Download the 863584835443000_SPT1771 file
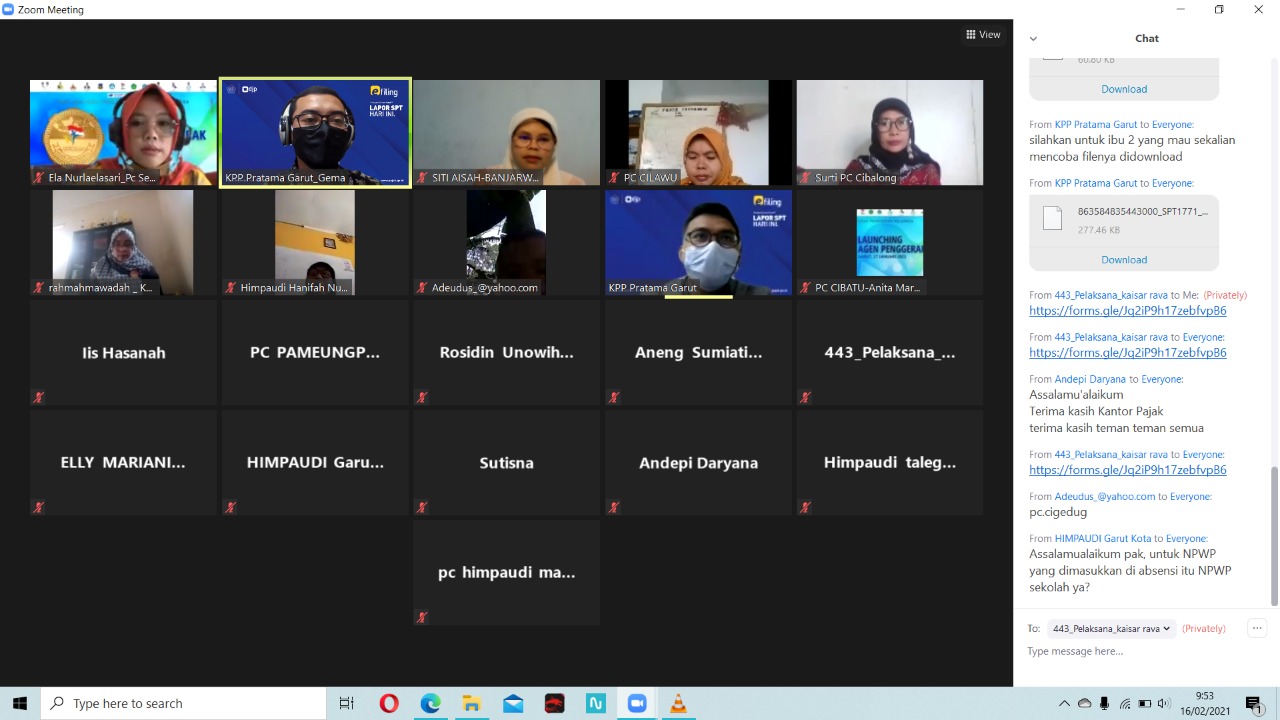The width and height of the screenshot is (1280, 720). pos(1124,260)
